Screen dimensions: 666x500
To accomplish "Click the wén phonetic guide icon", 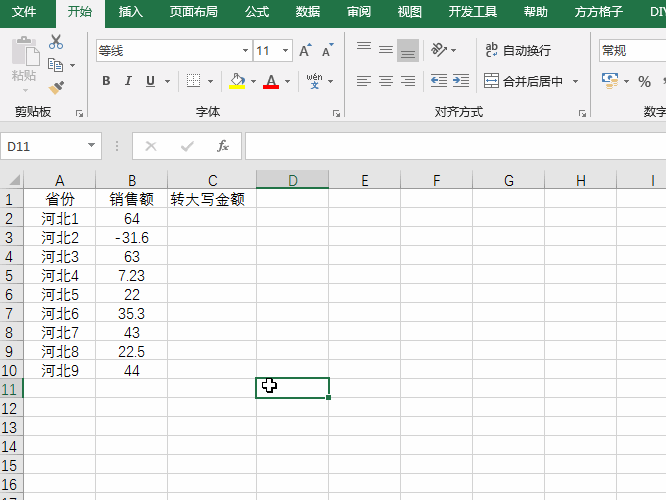I will [x=314, y=81].
